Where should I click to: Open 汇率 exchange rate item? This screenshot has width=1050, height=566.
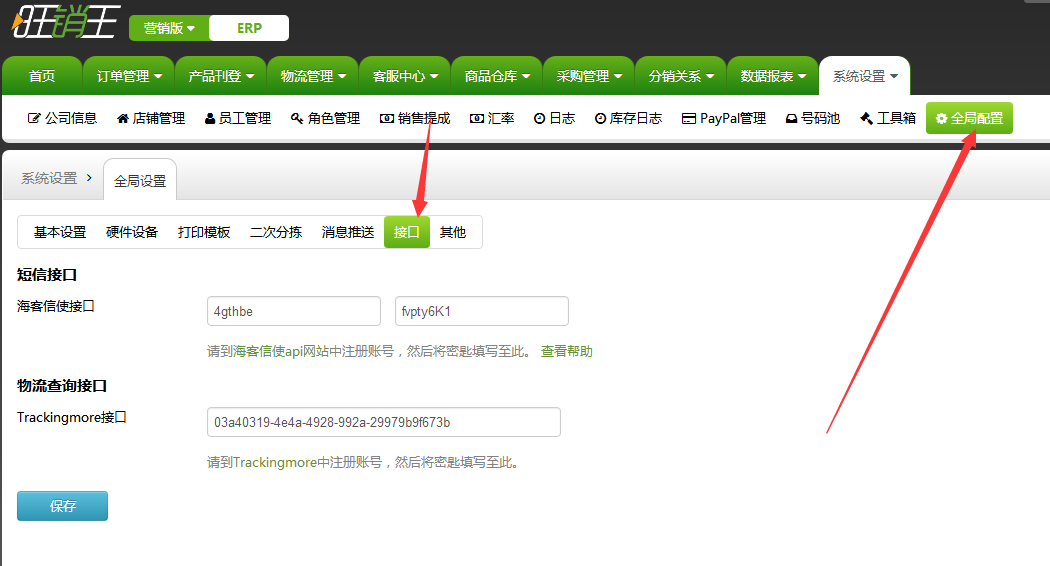pyautogui.click(x=492, y=119)
